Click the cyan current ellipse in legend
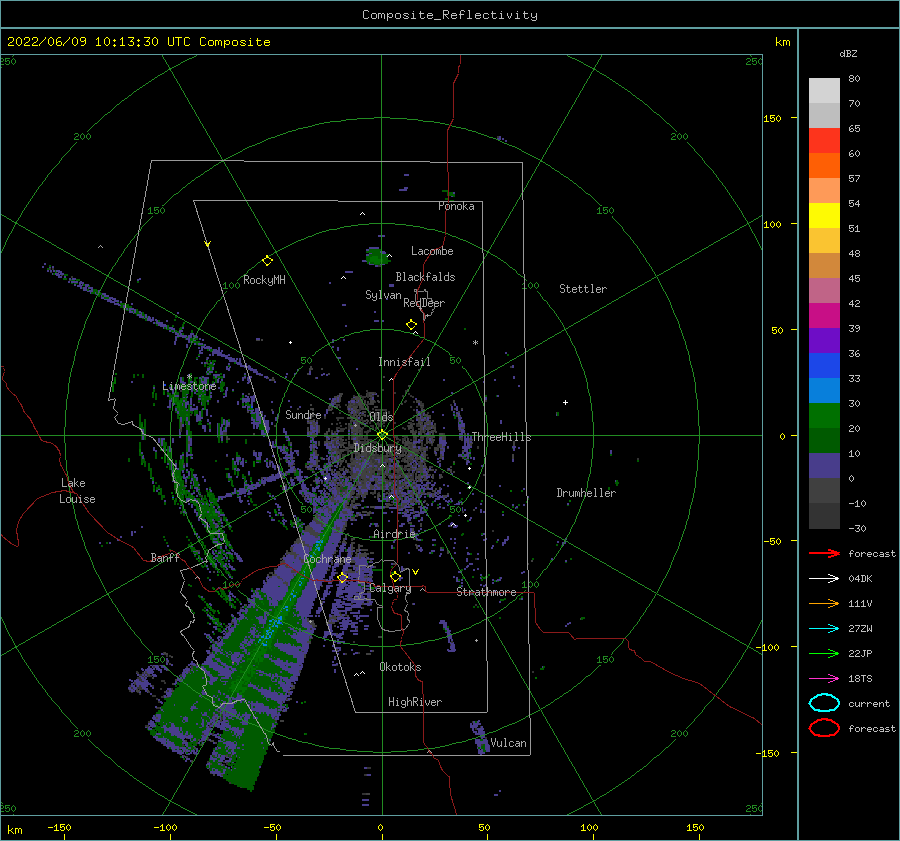The width and height of the screenshot is (900, 841). coord(824,703)
